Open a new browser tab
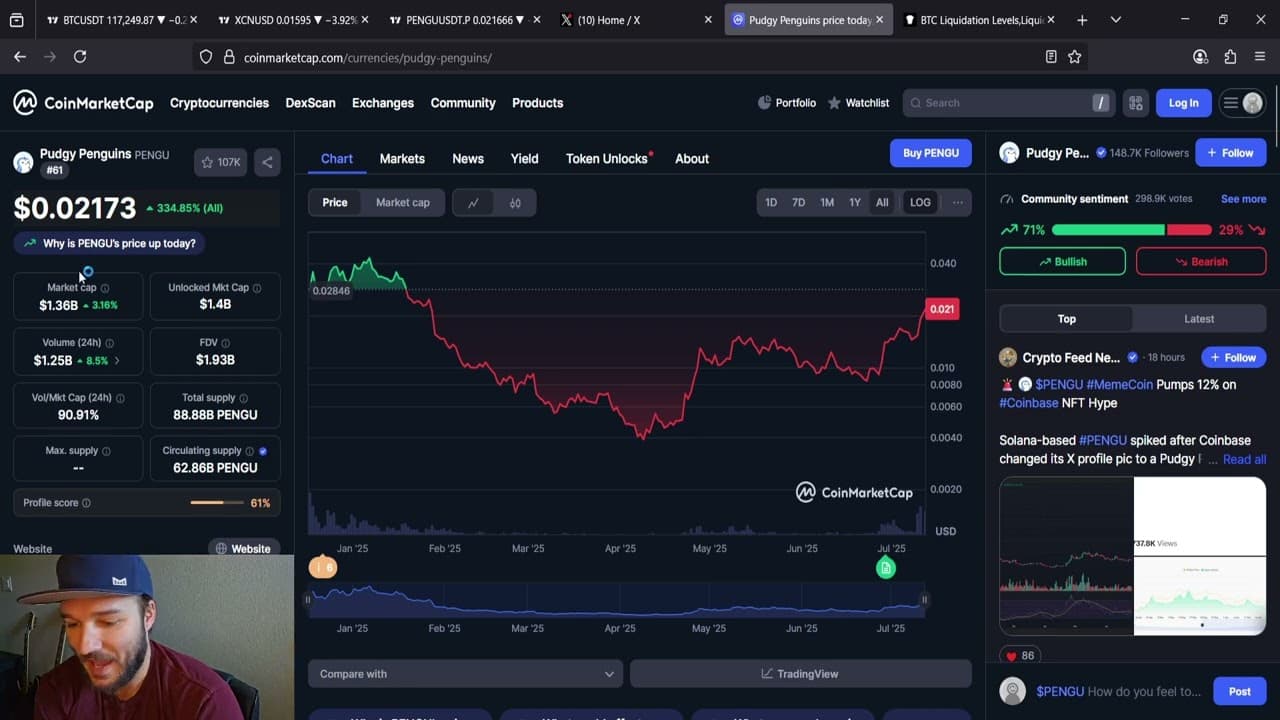 [1082, 20]
